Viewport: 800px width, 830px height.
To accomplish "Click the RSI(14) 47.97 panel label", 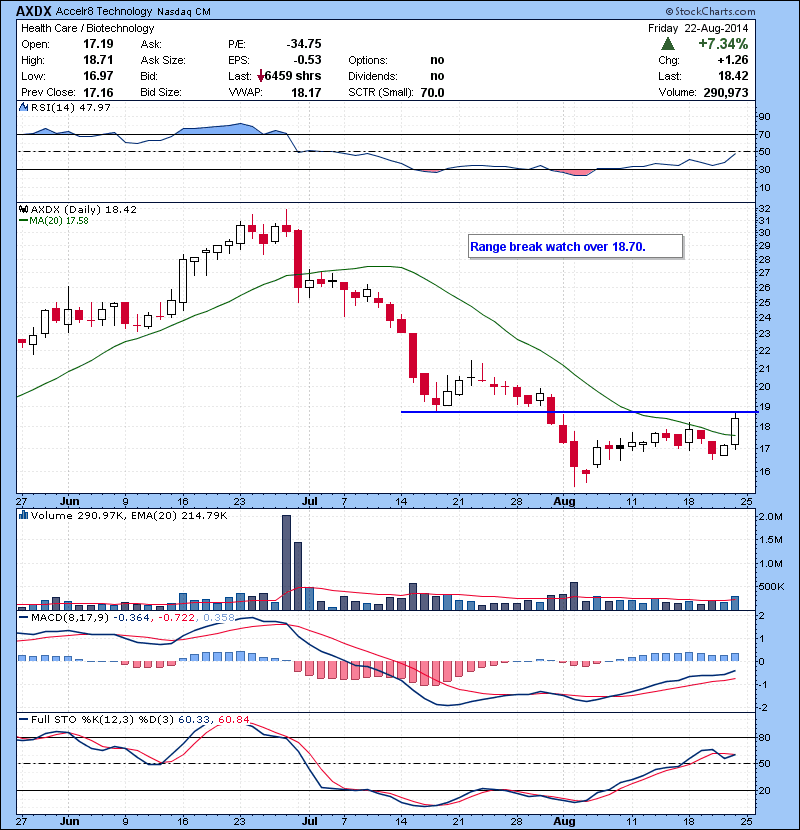I will pos(71,107).
